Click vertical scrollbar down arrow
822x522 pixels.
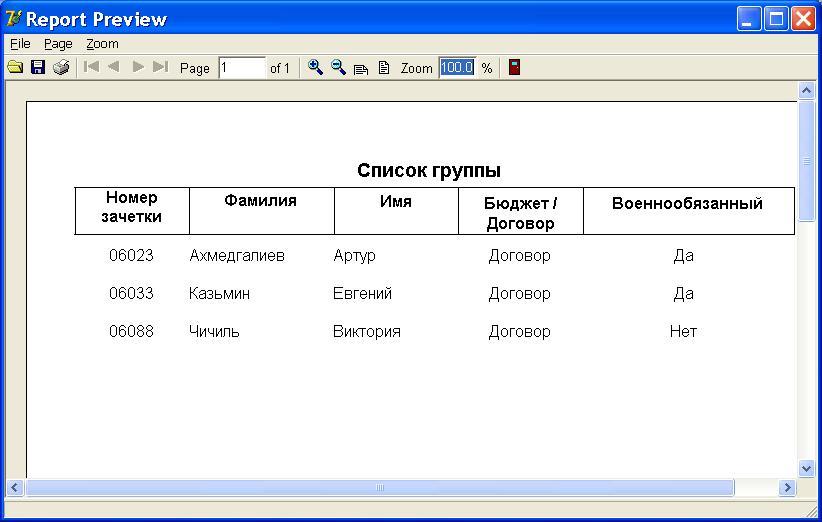(806, 467)
